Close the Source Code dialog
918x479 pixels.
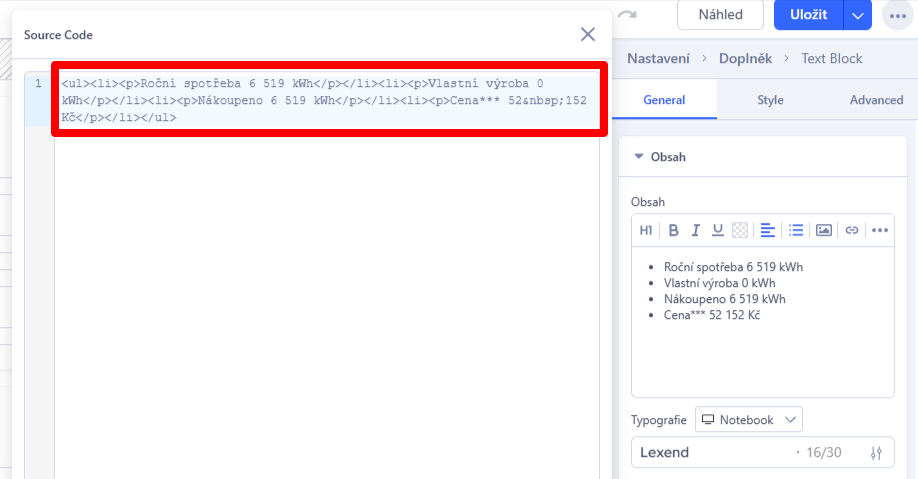coord(588,34)
